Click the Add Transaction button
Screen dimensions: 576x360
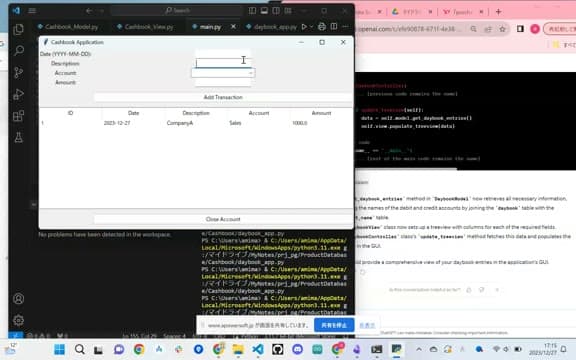coord(223,97)
